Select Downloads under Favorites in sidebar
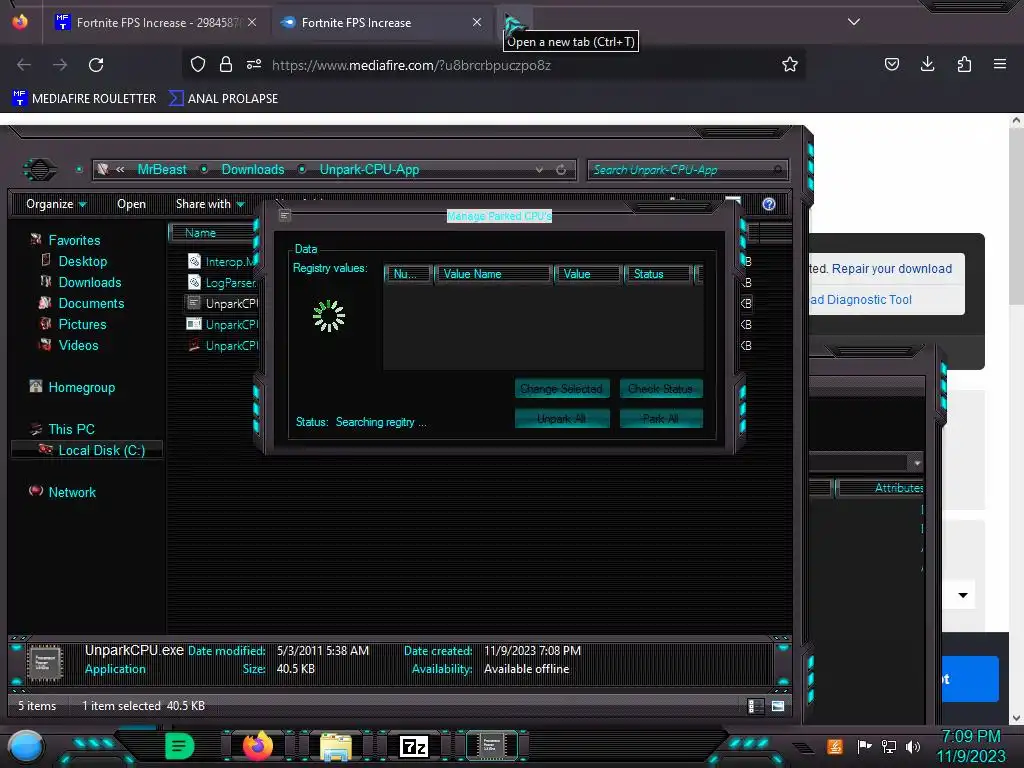Viewport: 1024px width, 768px height. pyautogui.click(x=90, y=282)
